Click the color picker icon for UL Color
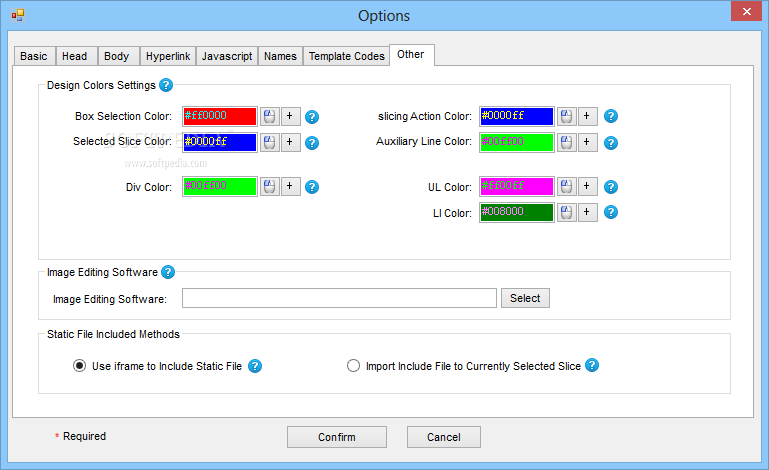 pos(566,186)
